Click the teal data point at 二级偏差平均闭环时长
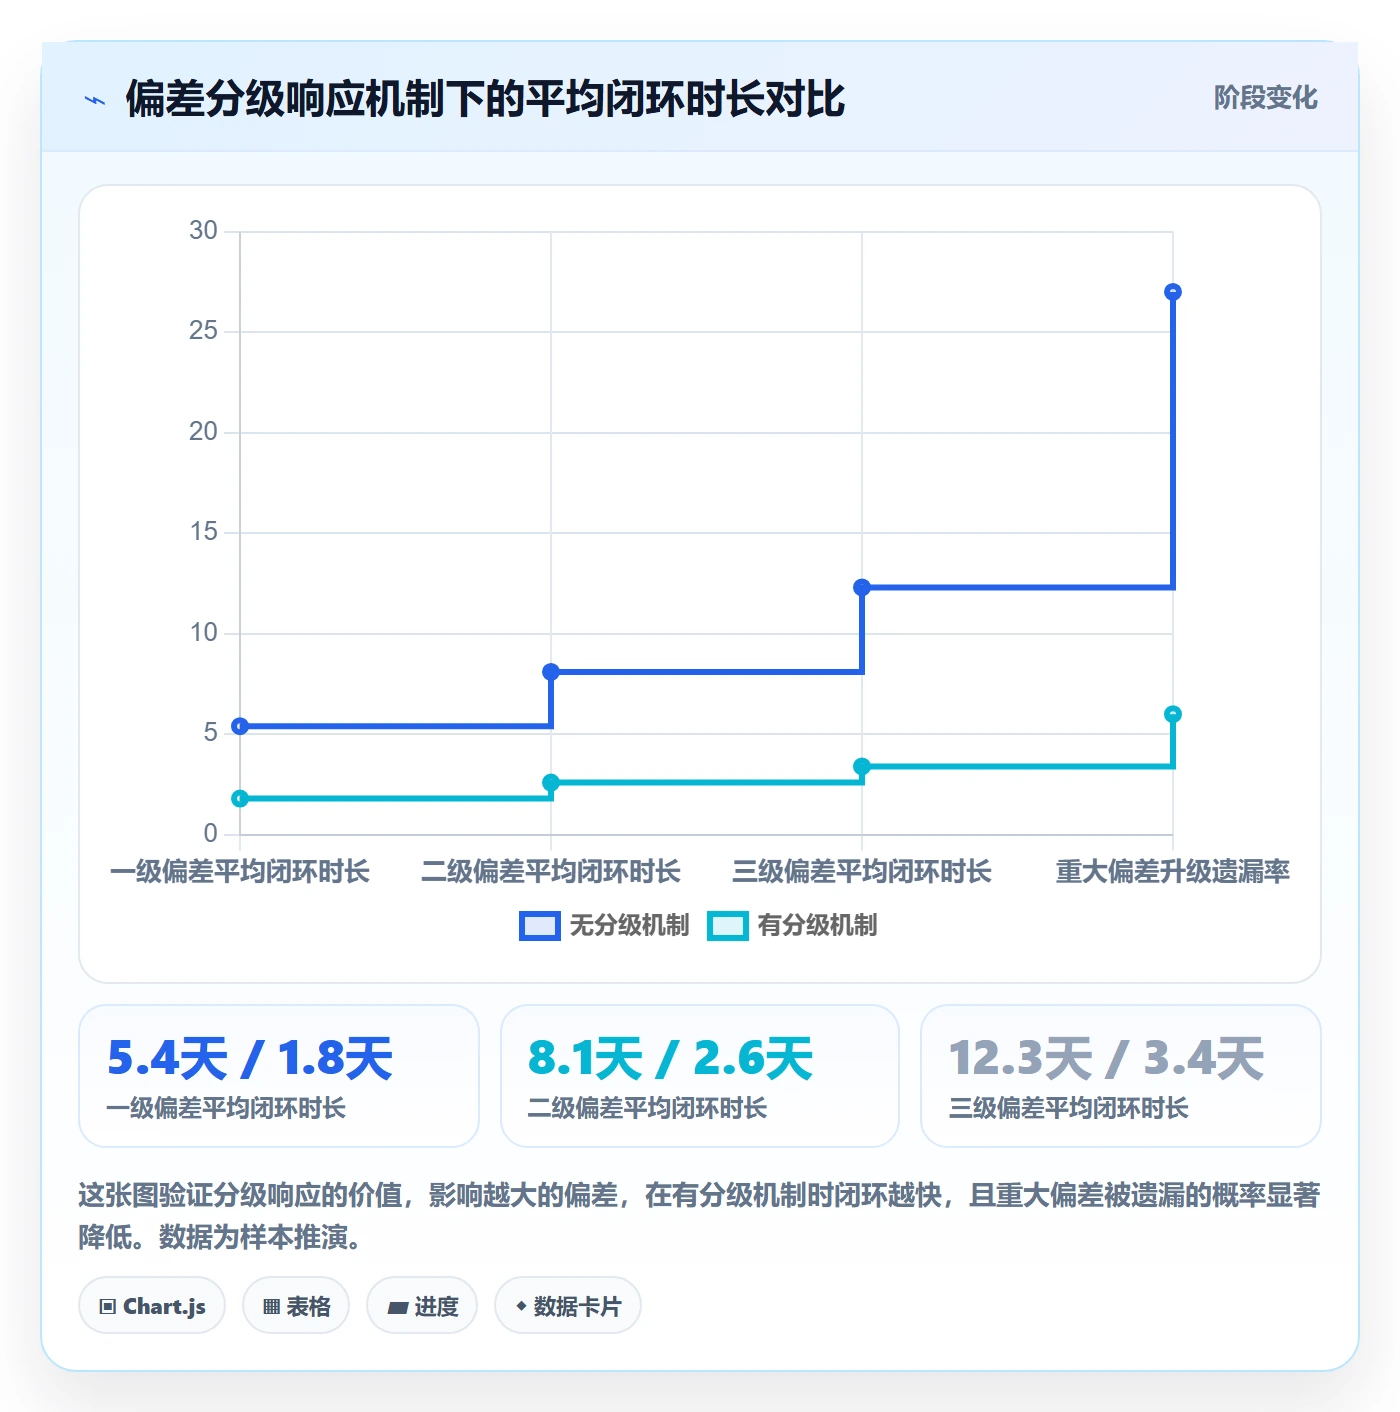 pos(551,783)
